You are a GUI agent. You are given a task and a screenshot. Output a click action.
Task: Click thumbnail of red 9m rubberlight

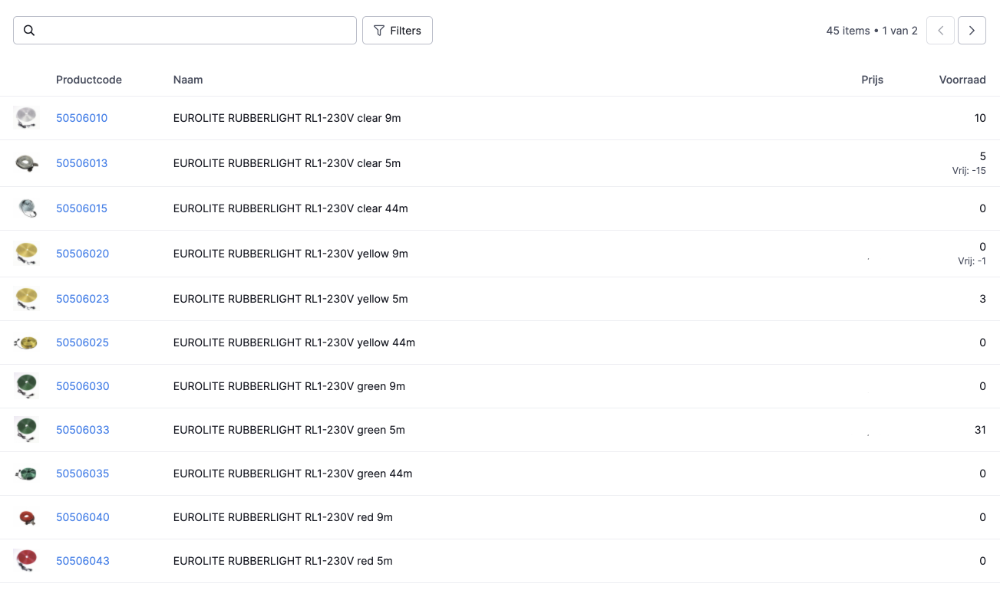(x=27, y=517)
